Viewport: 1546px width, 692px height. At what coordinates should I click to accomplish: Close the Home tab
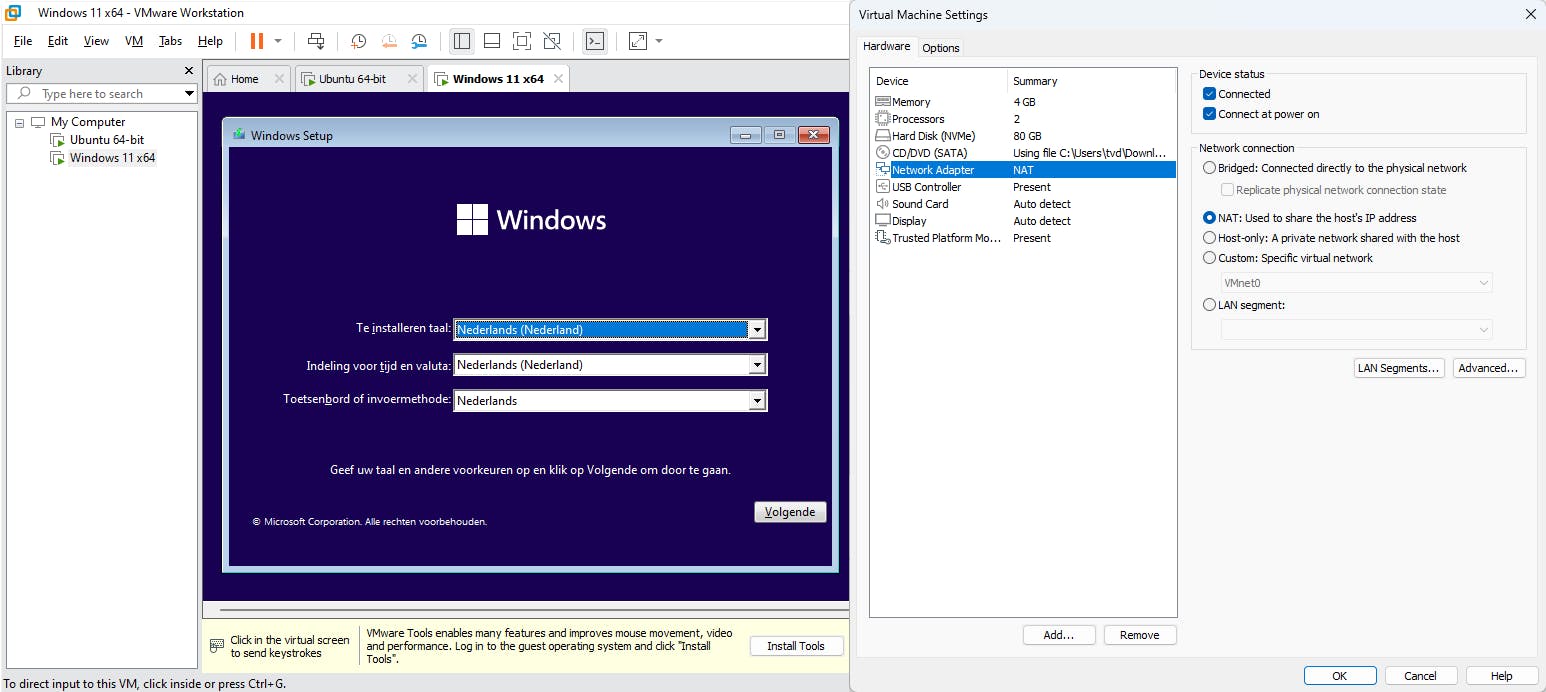tap(279, 79)
